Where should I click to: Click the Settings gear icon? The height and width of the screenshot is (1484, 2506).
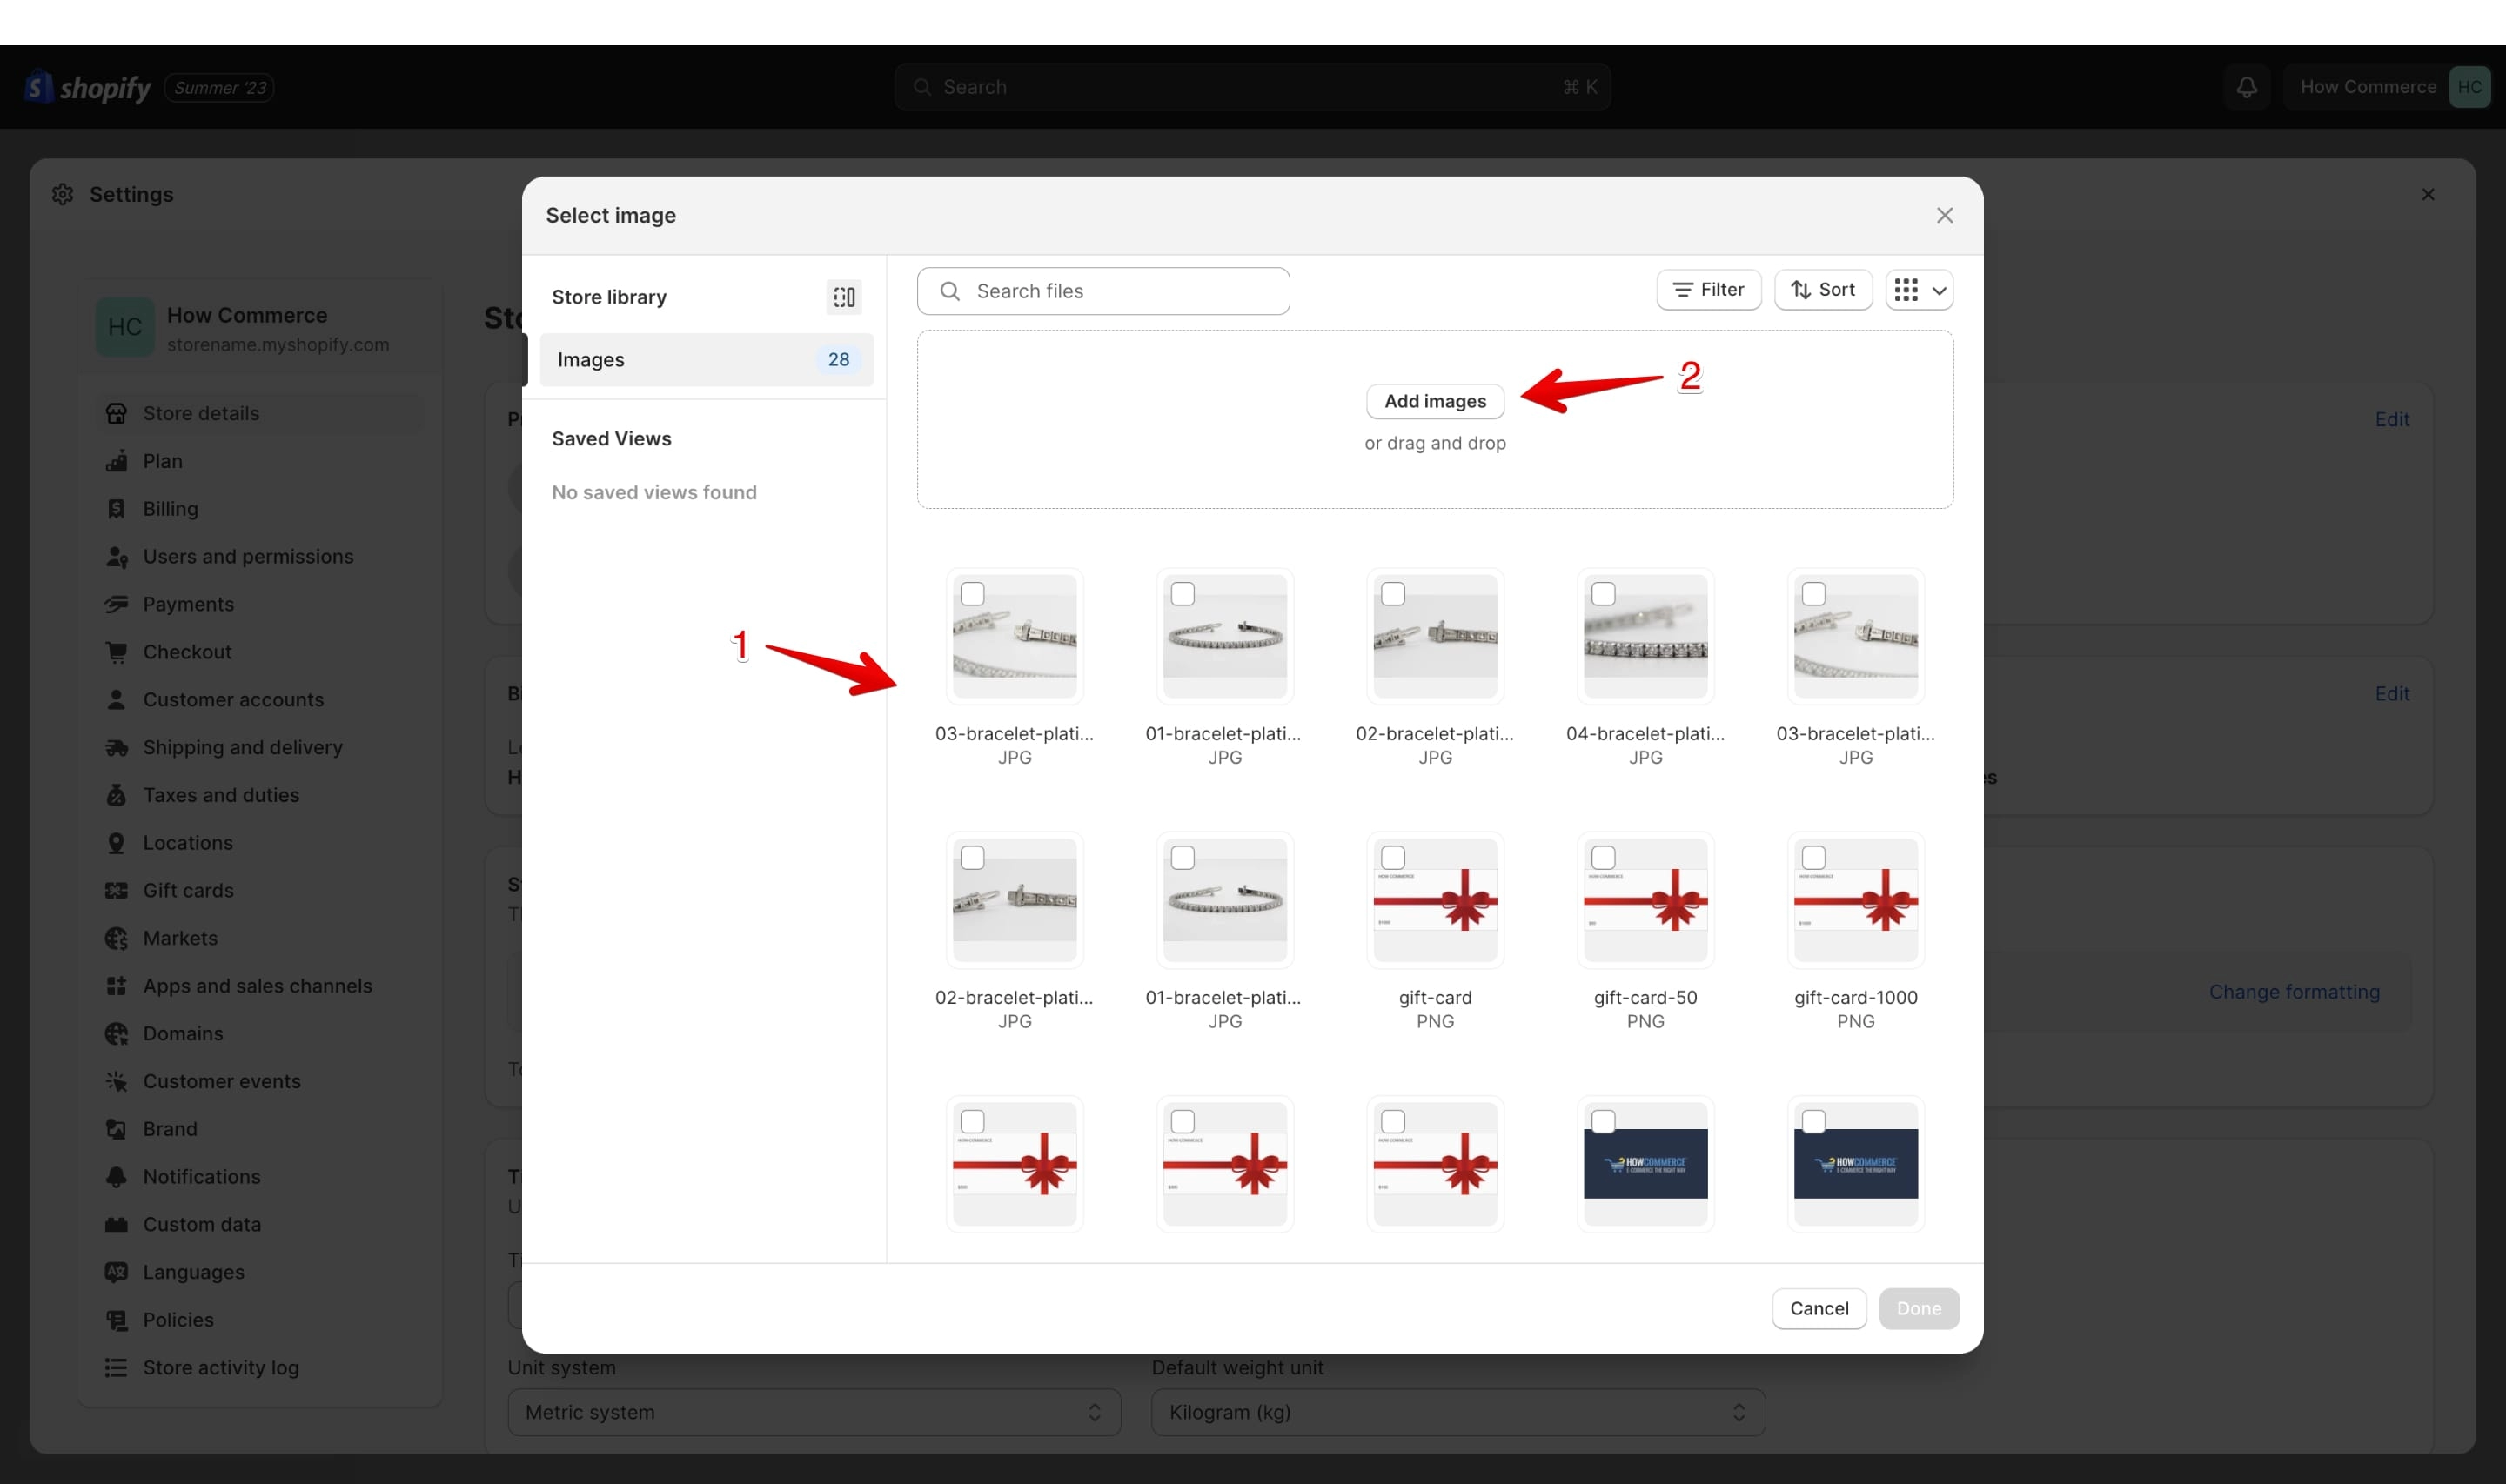[63, 194]
